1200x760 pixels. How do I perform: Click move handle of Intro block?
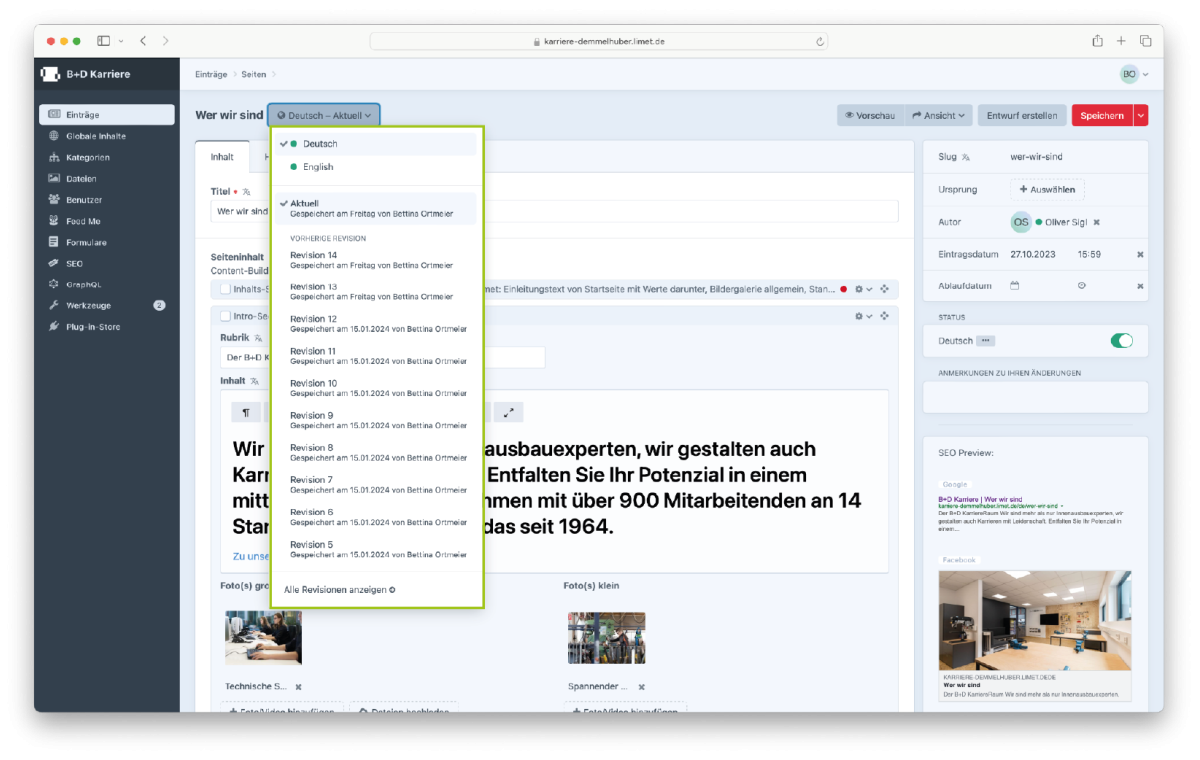885,316
